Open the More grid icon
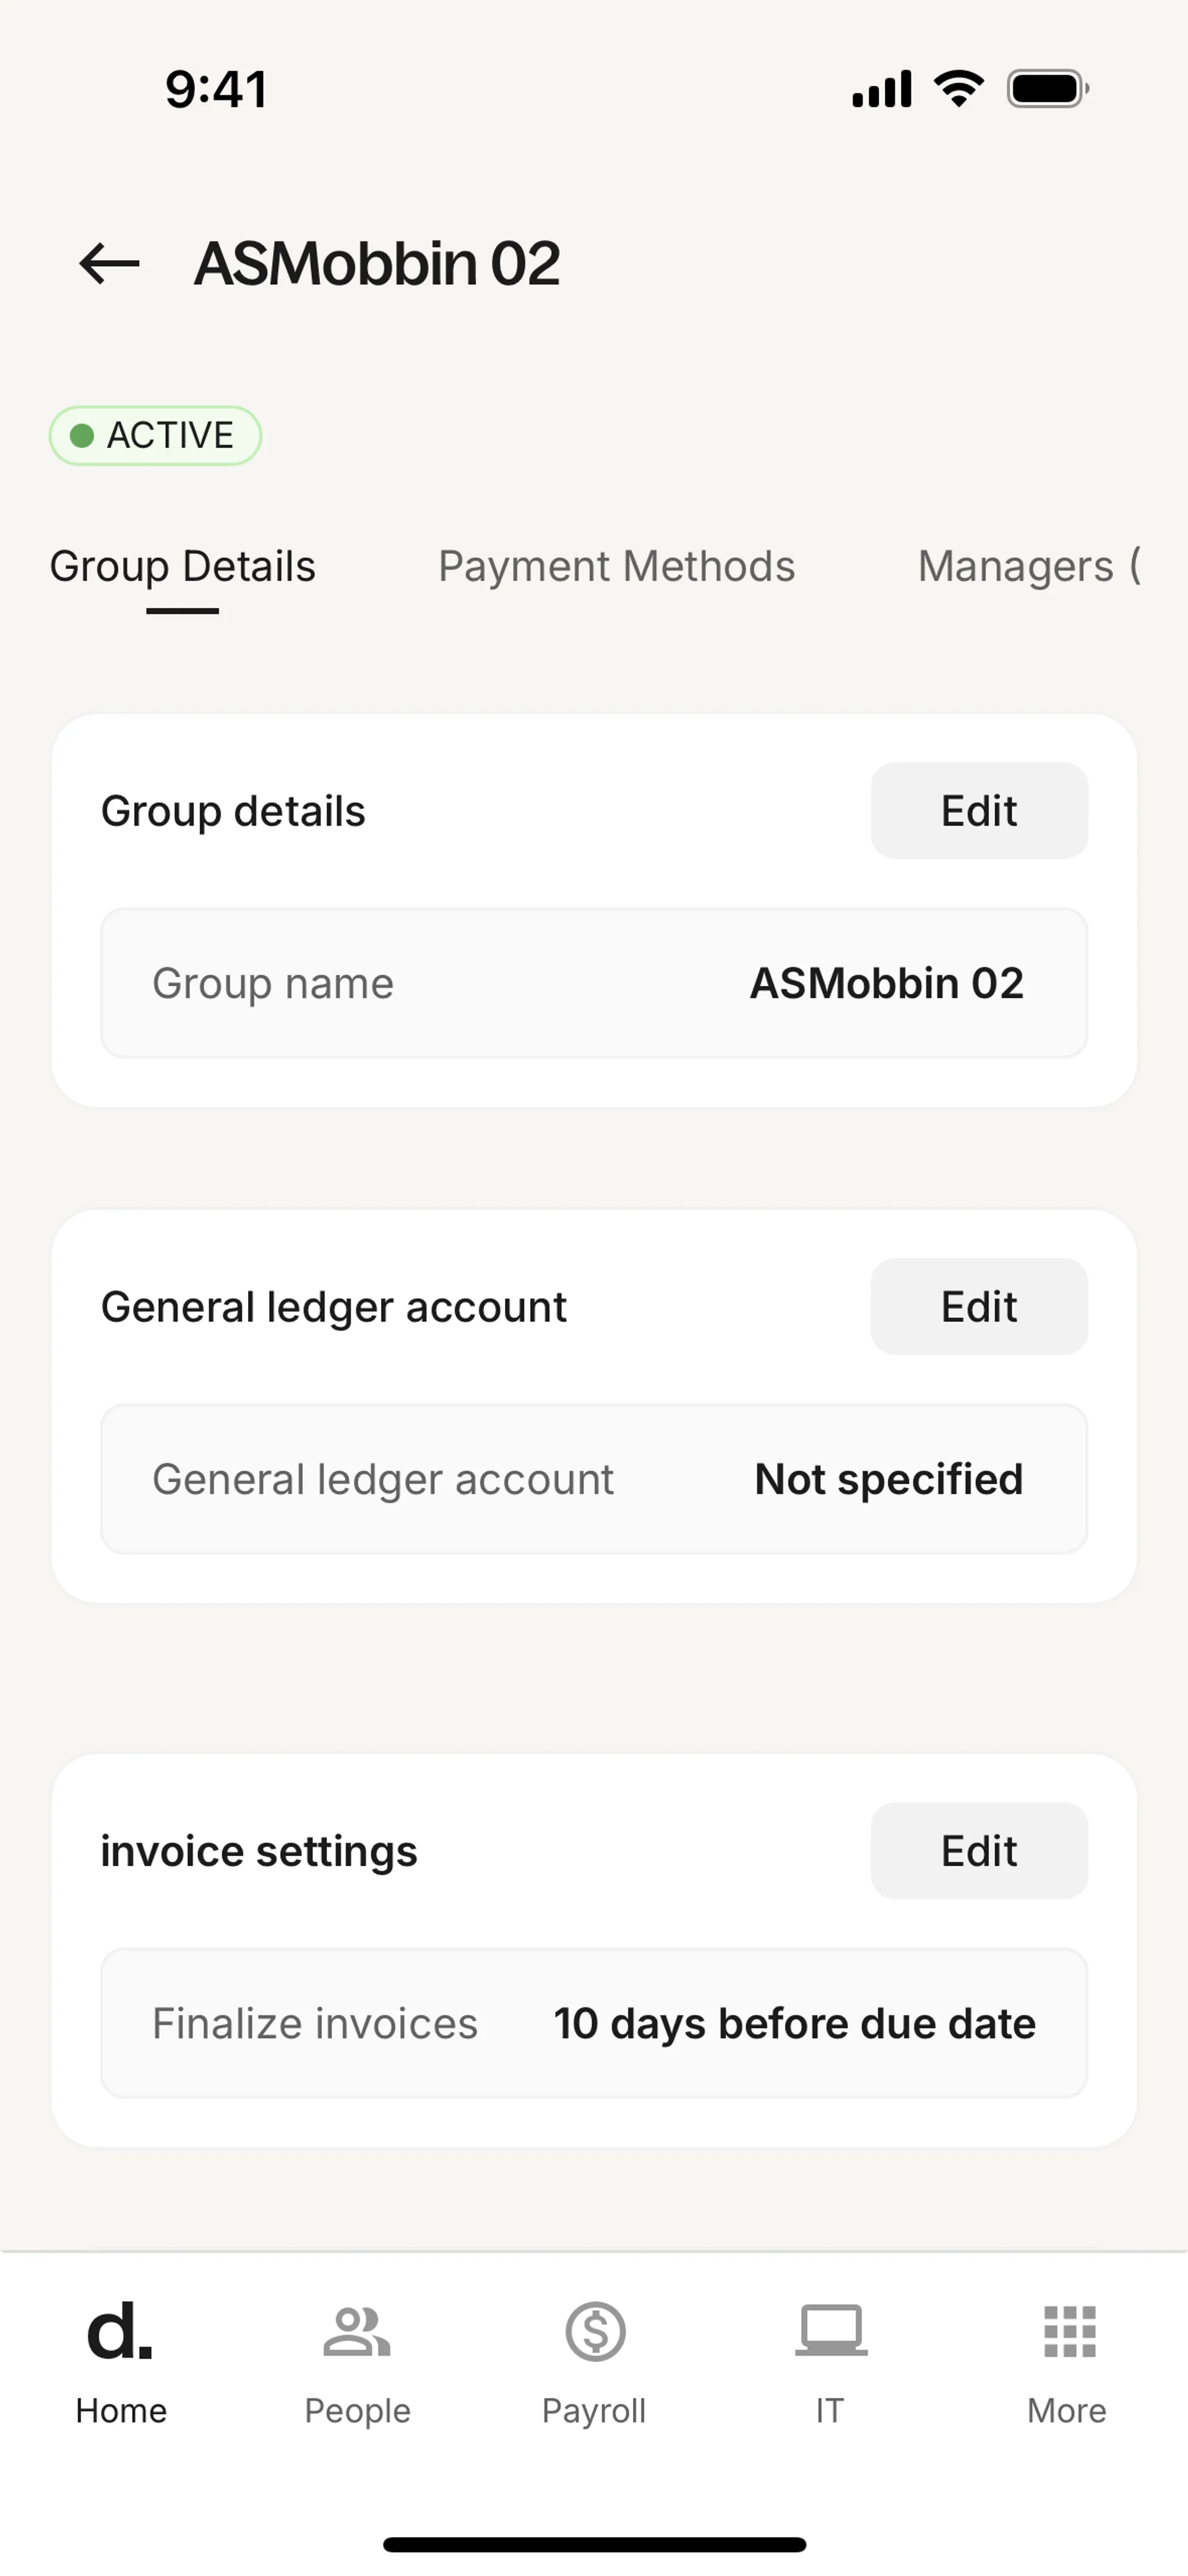The width and height of the screenshot is (1188, 2576). coord(1069,2331)
